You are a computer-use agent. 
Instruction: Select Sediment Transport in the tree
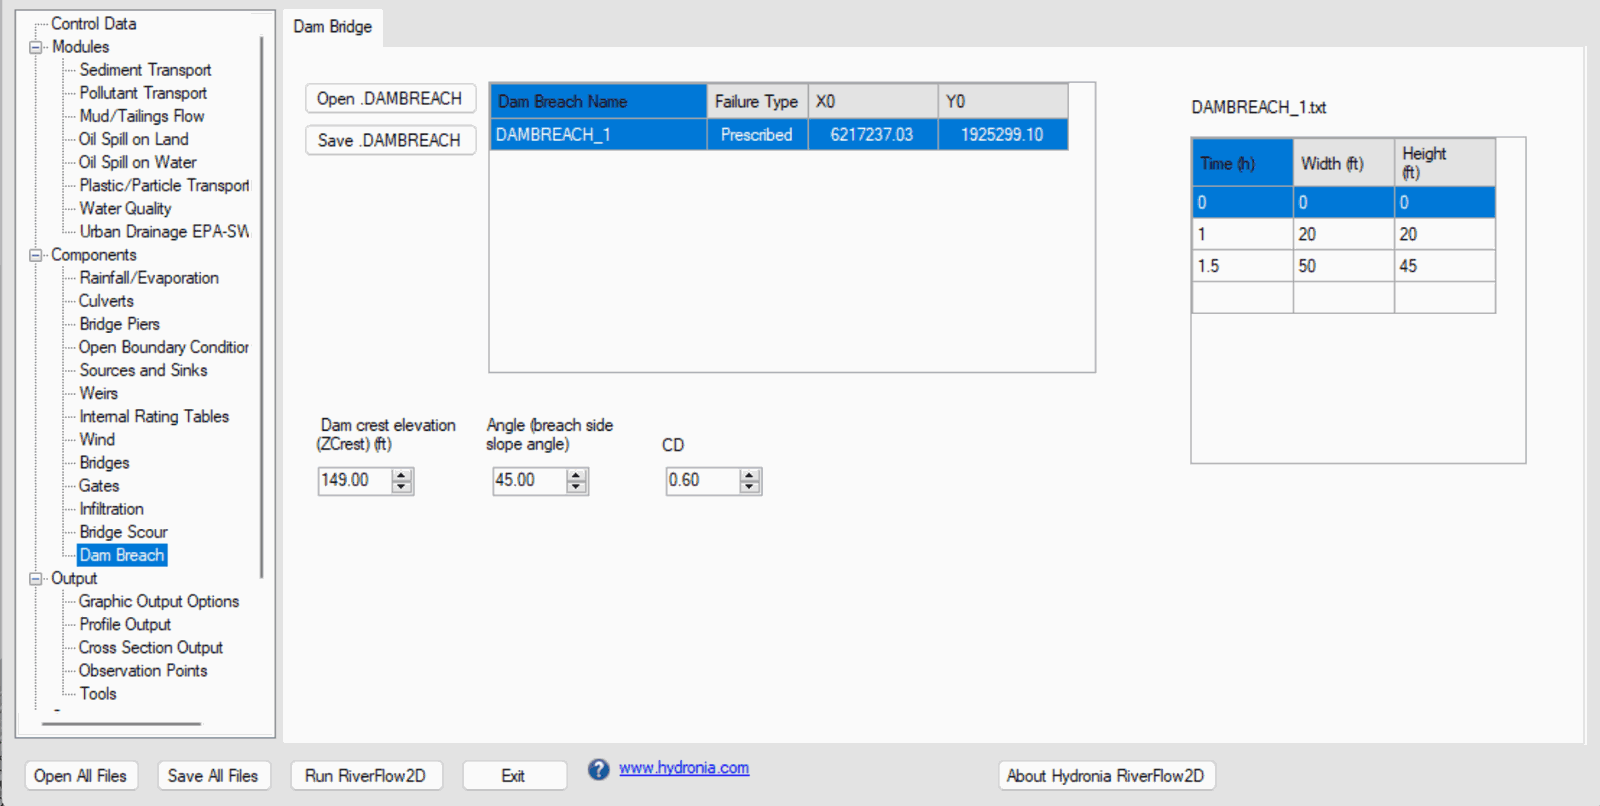(145, 70)
